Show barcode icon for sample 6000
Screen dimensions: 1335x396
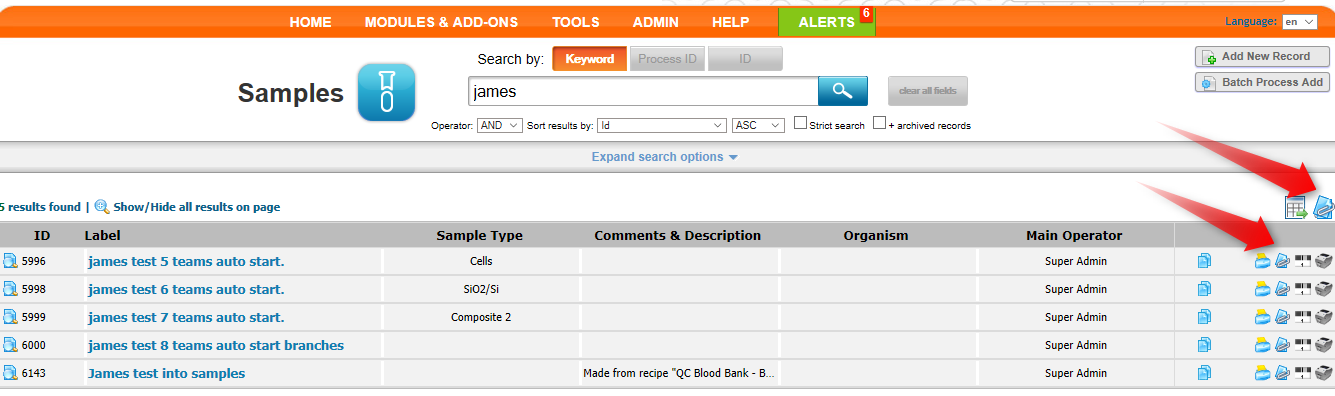[x=1303, y=345]
